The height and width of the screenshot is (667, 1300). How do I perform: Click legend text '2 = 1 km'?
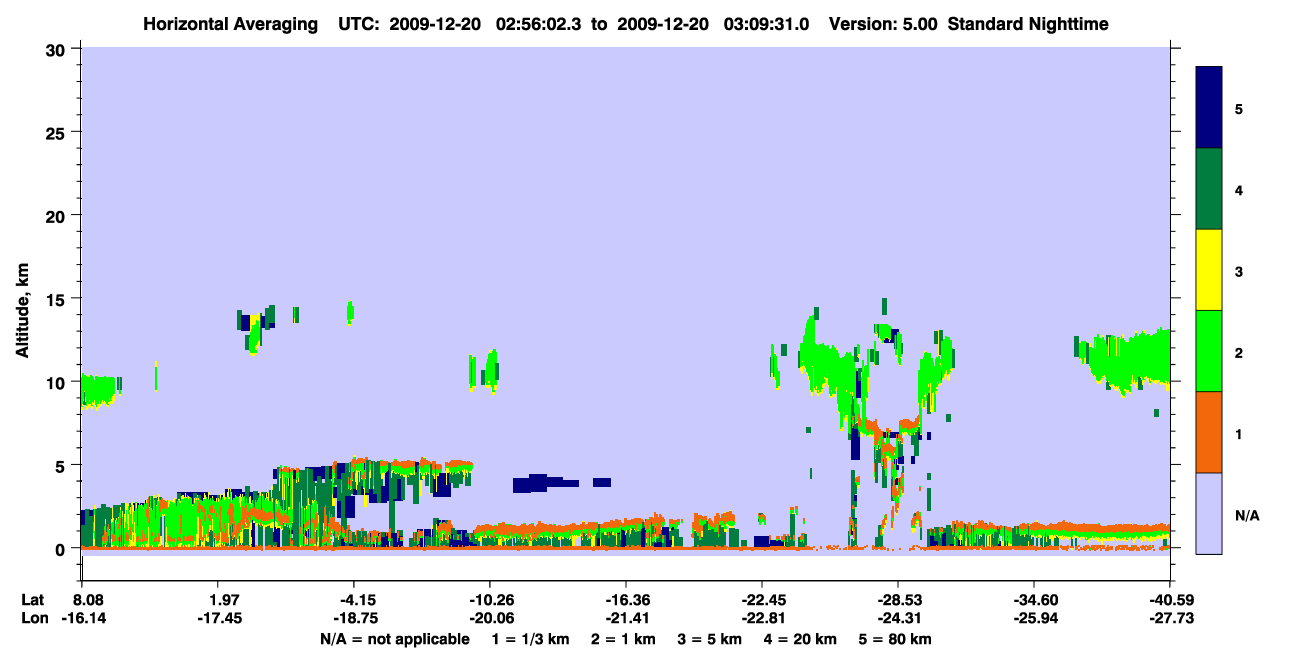coord(625,639)
